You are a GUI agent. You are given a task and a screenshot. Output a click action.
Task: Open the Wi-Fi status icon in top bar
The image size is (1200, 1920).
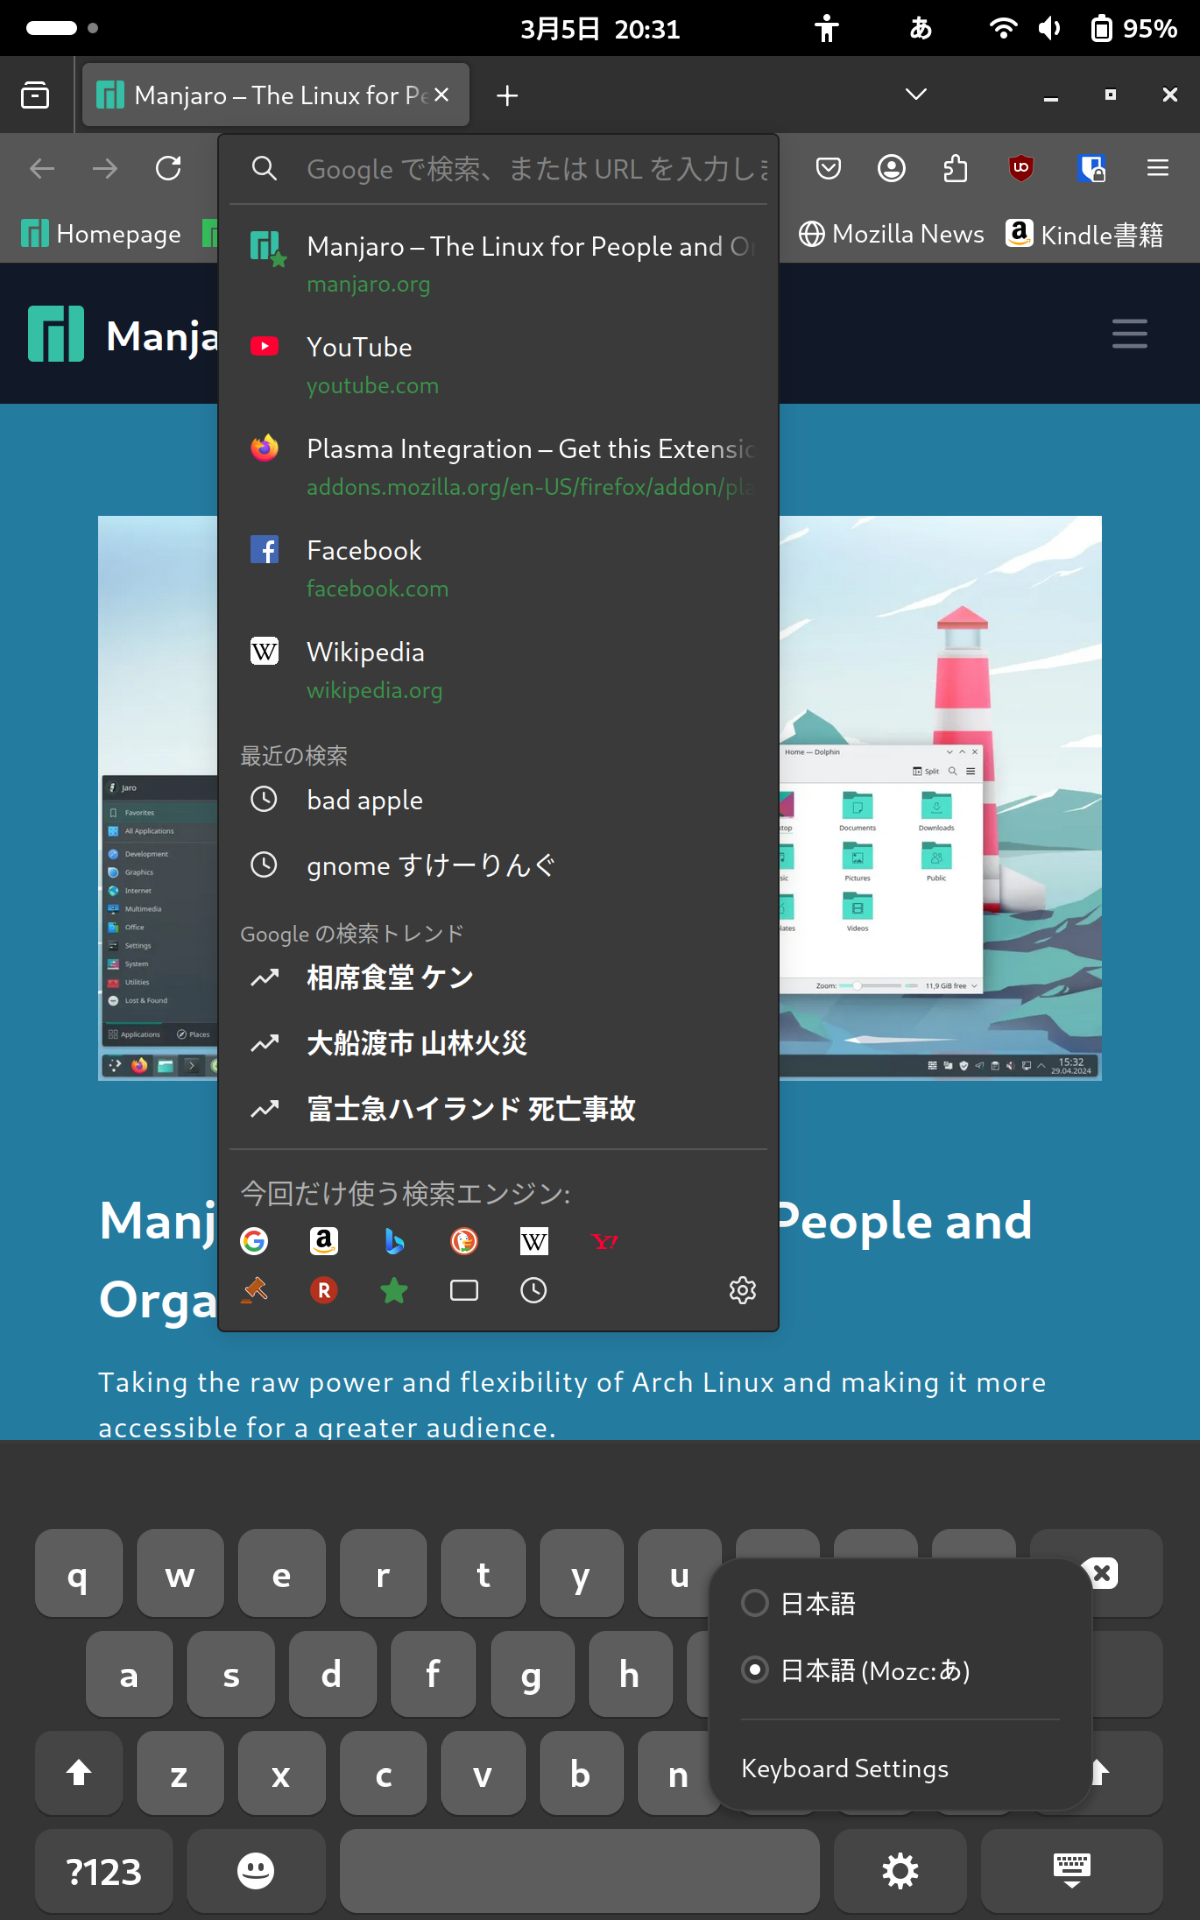pos(1003,28)
